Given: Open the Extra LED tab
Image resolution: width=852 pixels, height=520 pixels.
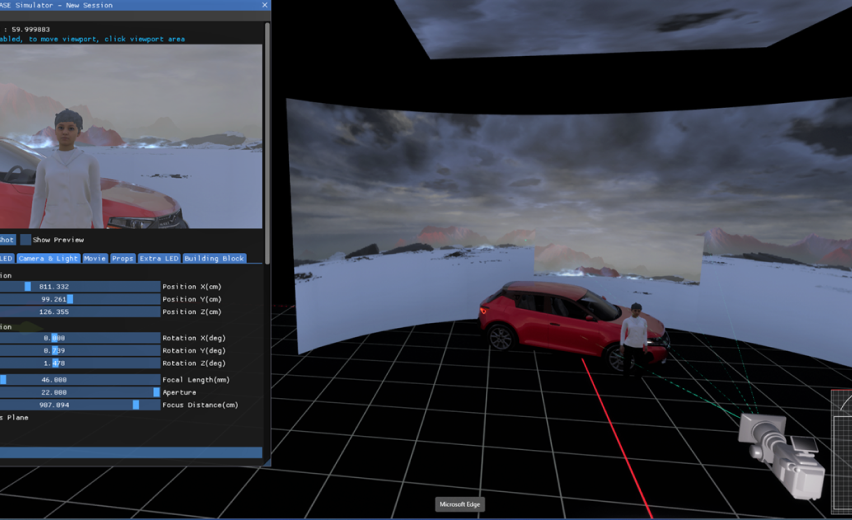Looking at the screenshot, I should coord(158,258).
